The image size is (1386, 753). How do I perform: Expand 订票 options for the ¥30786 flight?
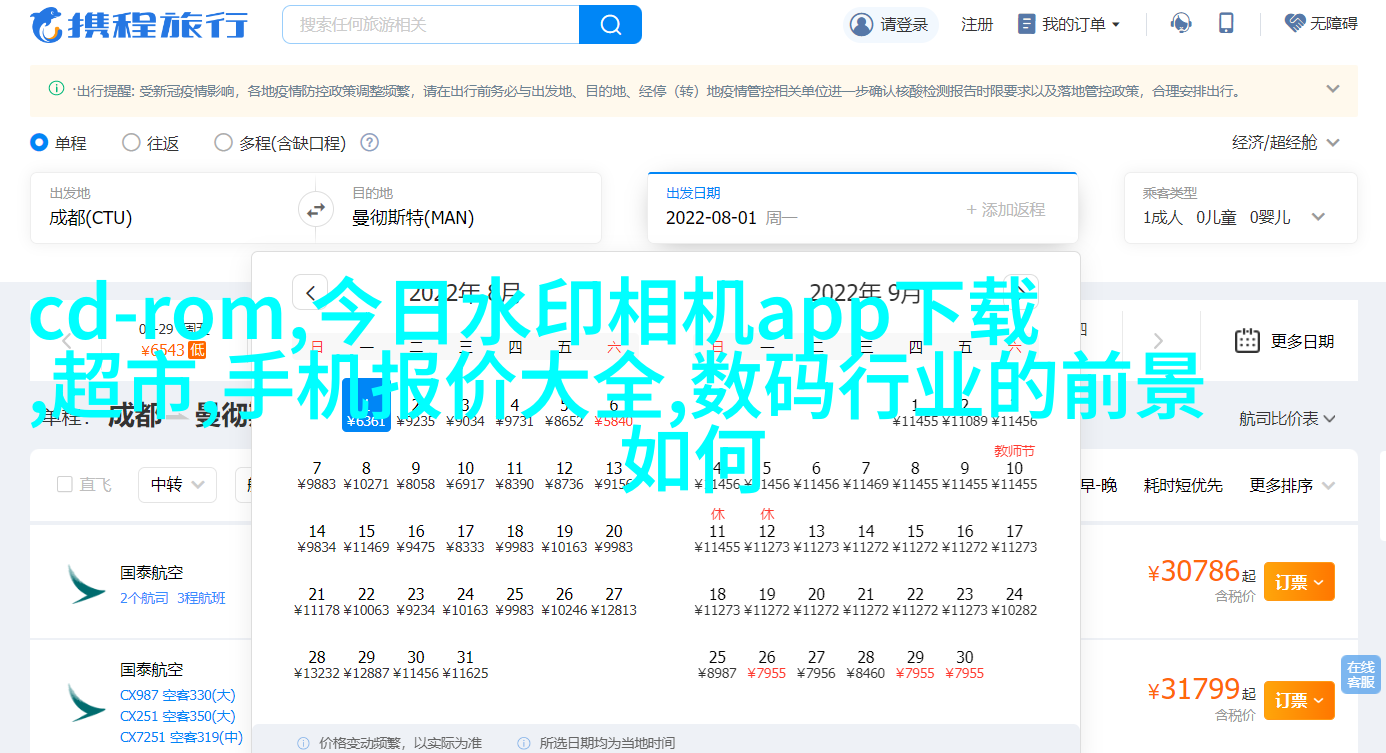1299,581
